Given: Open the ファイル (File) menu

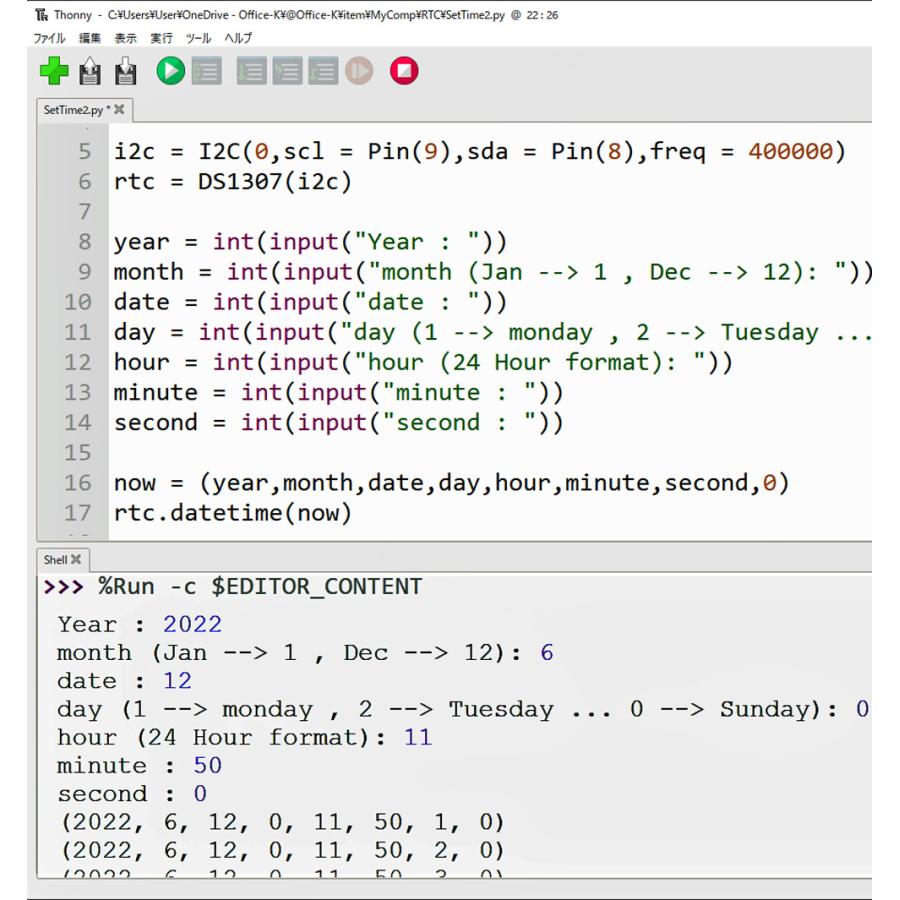Looking at the screenshot, I should click(x=51, y=38).
